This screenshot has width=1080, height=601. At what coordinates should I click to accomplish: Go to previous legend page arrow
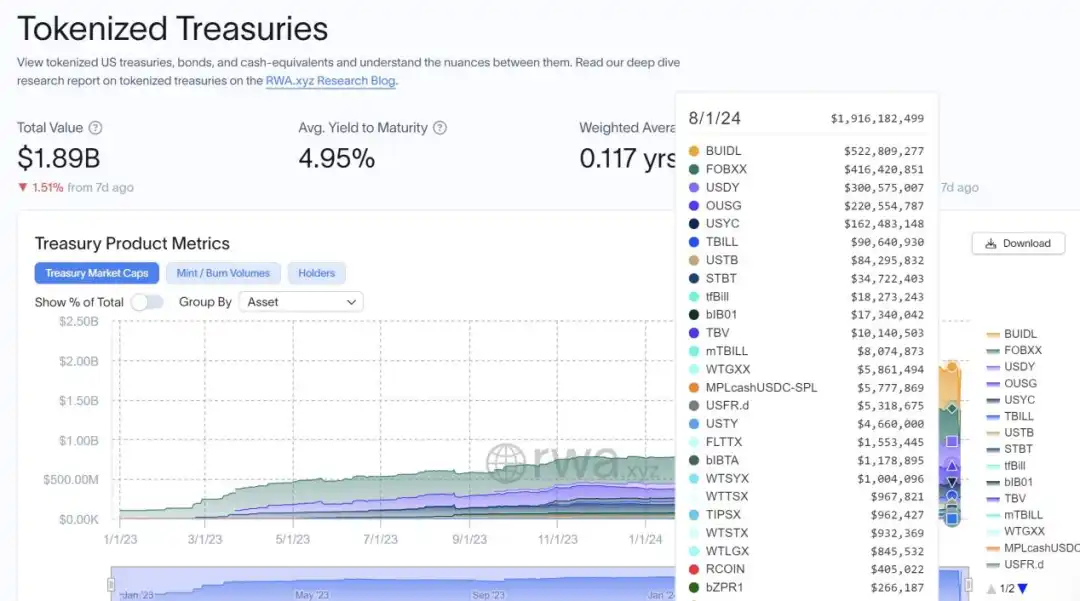tap(991, 589)
